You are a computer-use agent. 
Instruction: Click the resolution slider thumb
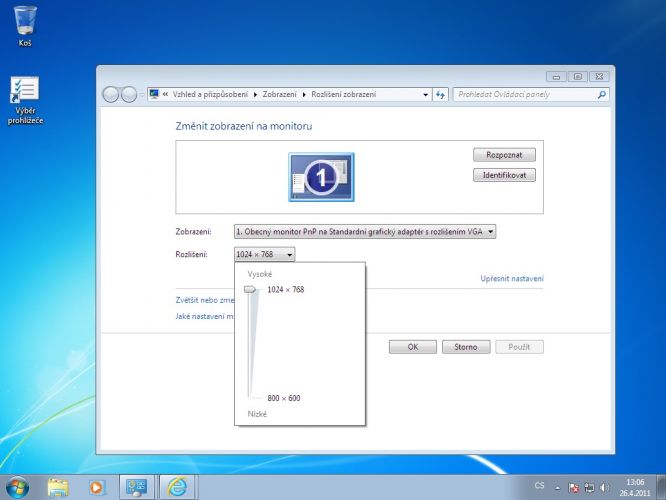pyautogui.click(x=250, y=289)
